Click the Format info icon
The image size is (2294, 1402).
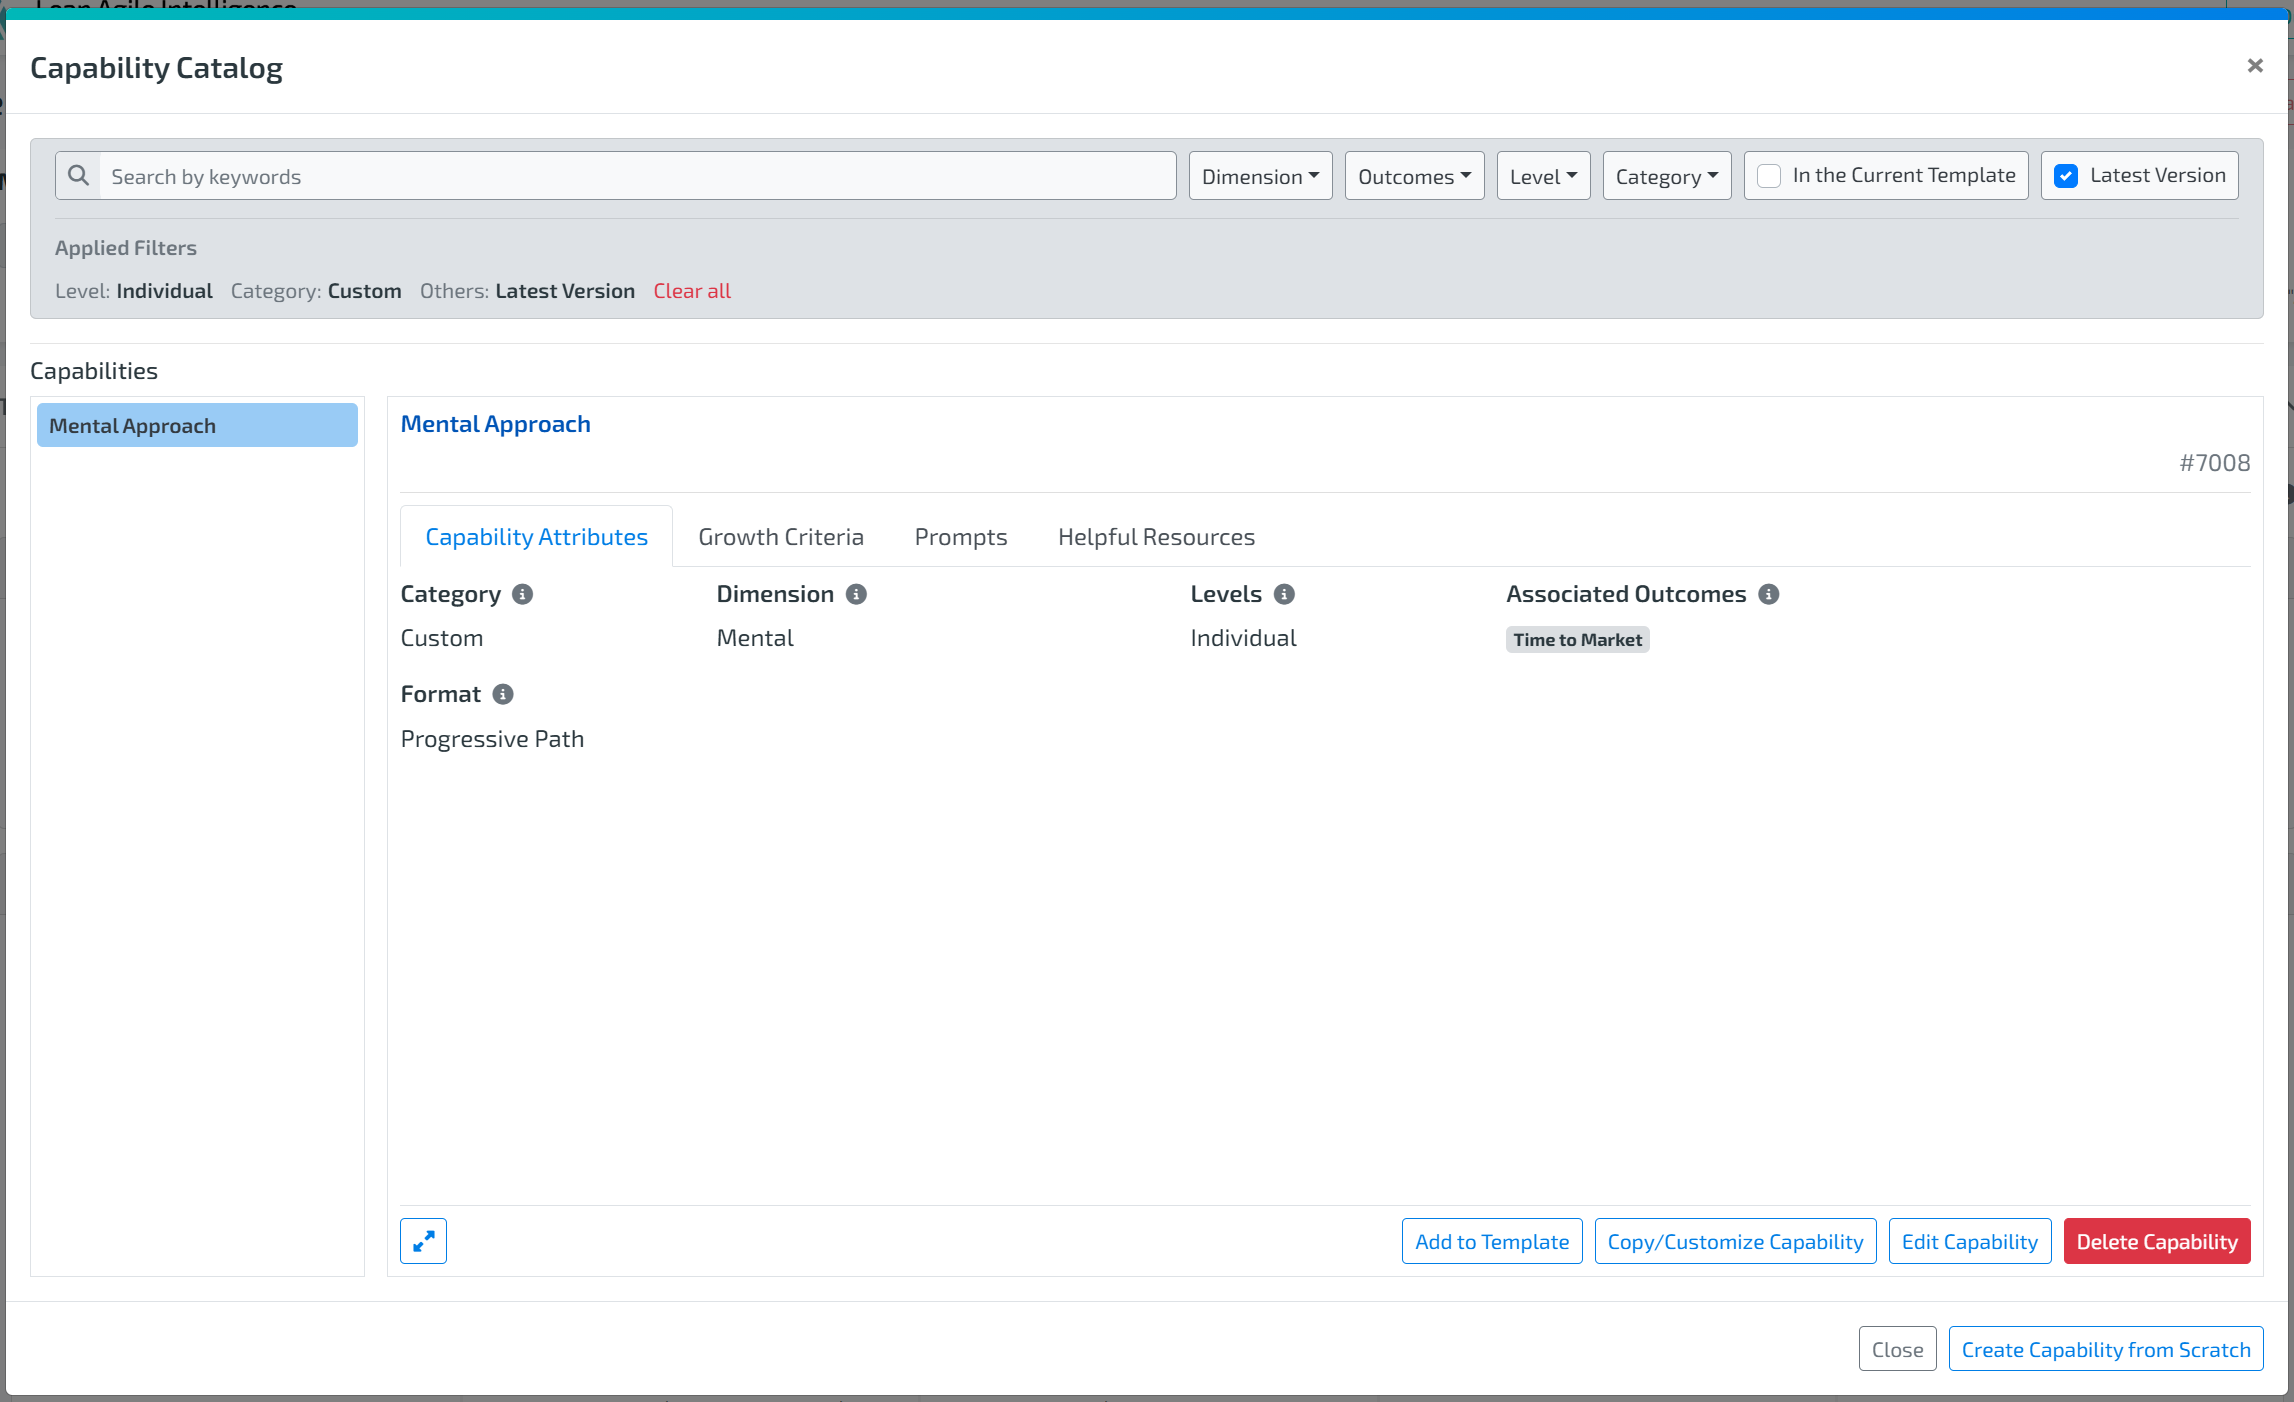503,694
